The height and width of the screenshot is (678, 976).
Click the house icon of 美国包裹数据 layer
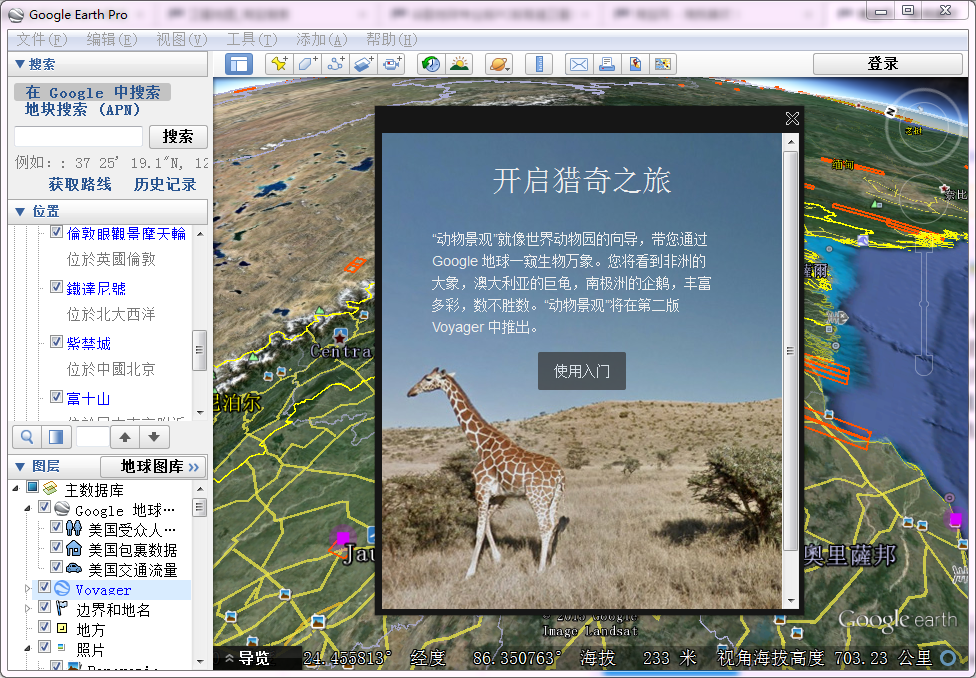tap(73, 549)
